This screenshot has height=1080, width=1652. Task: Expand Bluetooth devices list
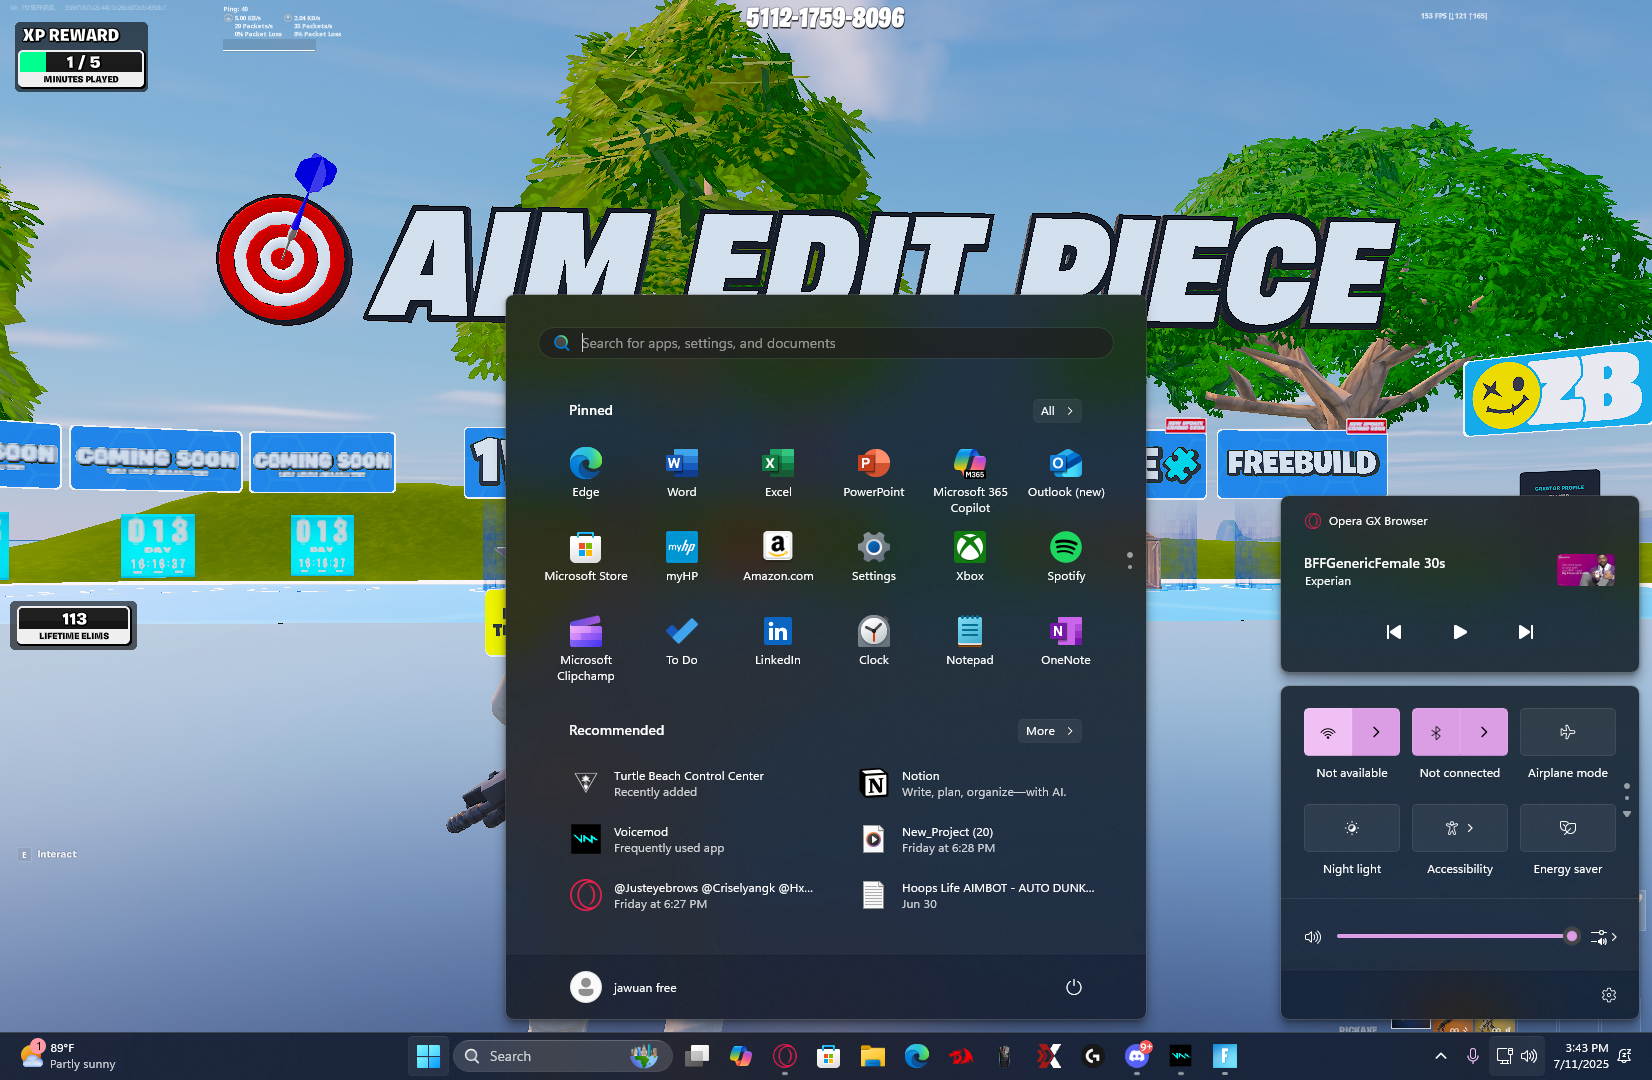click(1484, 732)
